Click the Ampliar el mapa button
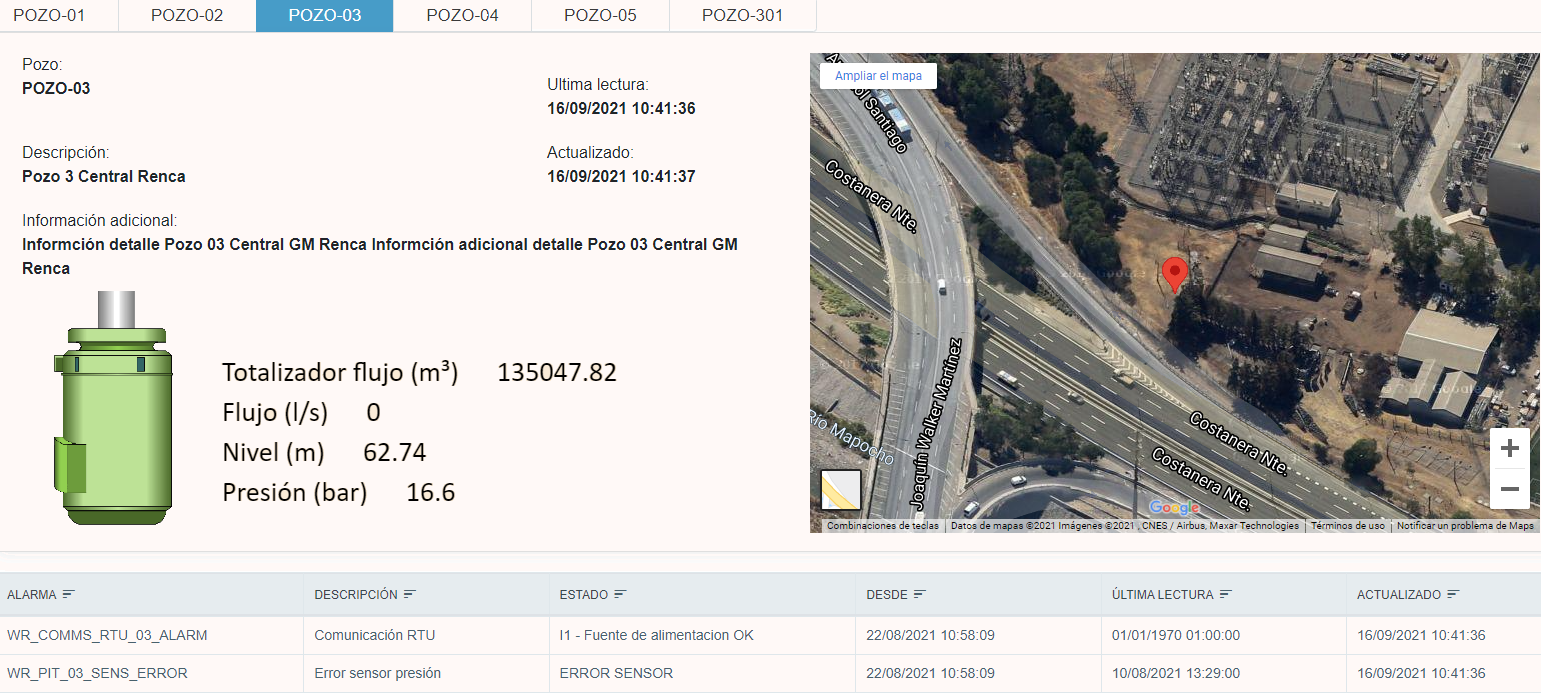Viewport: 1541px width, 693px height. 878,76
